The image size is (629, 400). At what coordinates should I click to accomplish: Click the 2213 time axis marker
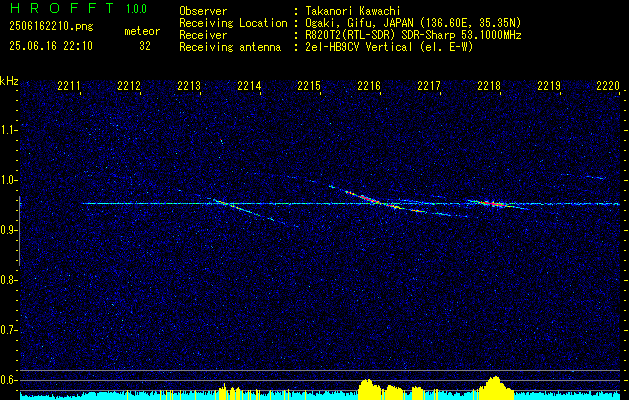(x=189, y=86)
